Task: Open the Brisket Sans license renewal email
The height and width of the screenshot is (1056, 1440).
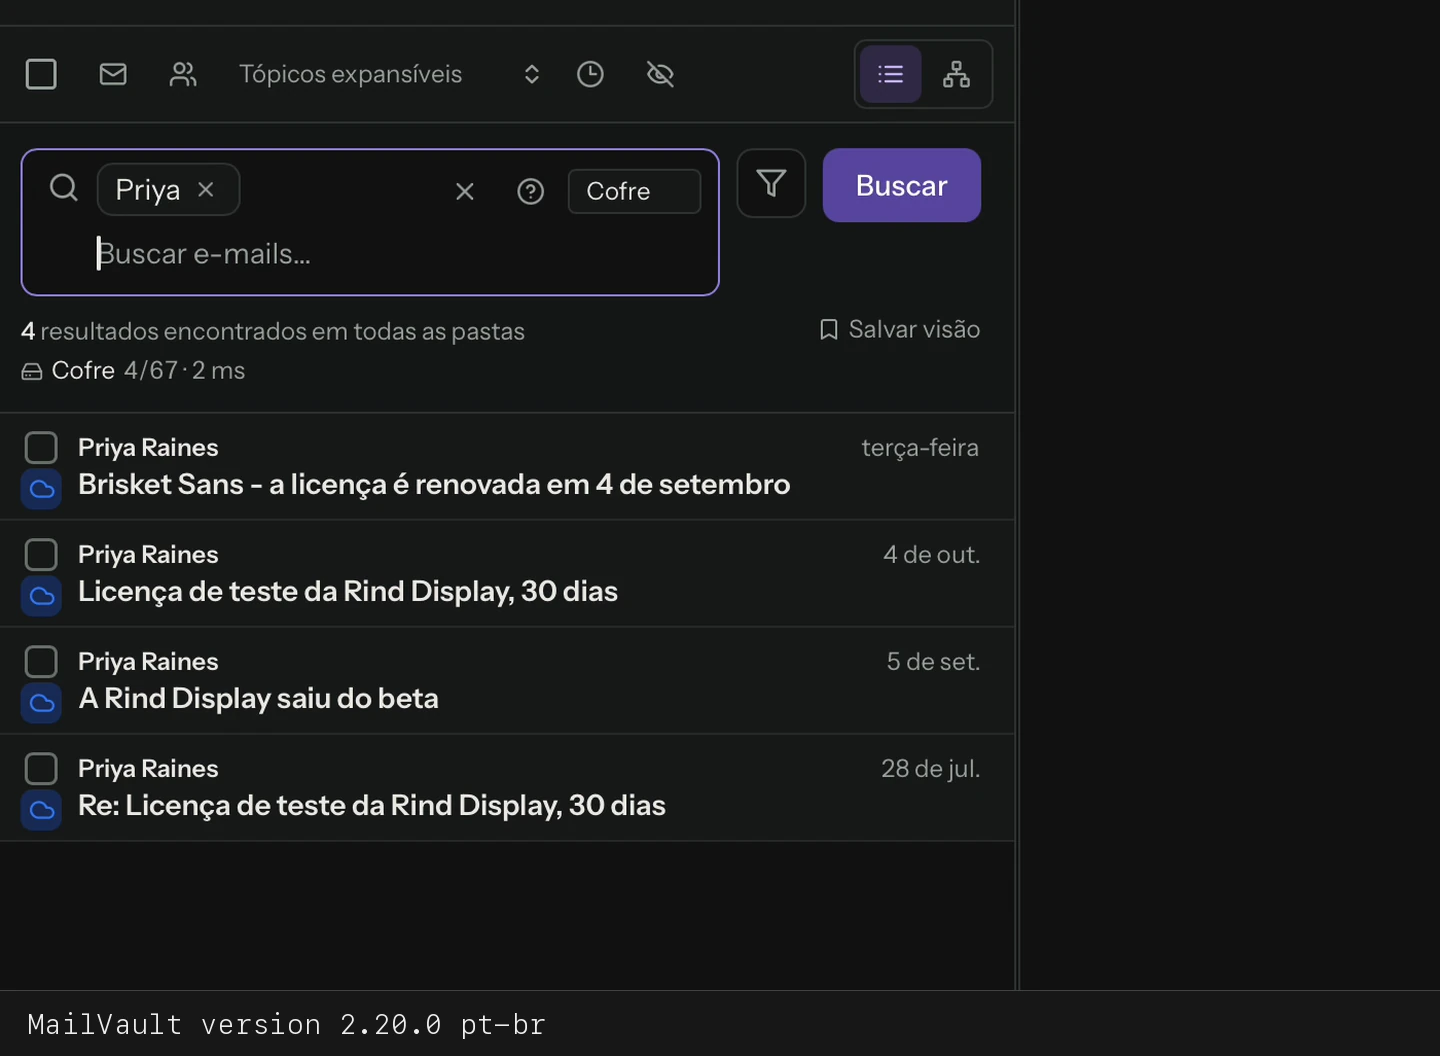Action: coord(507,467)
